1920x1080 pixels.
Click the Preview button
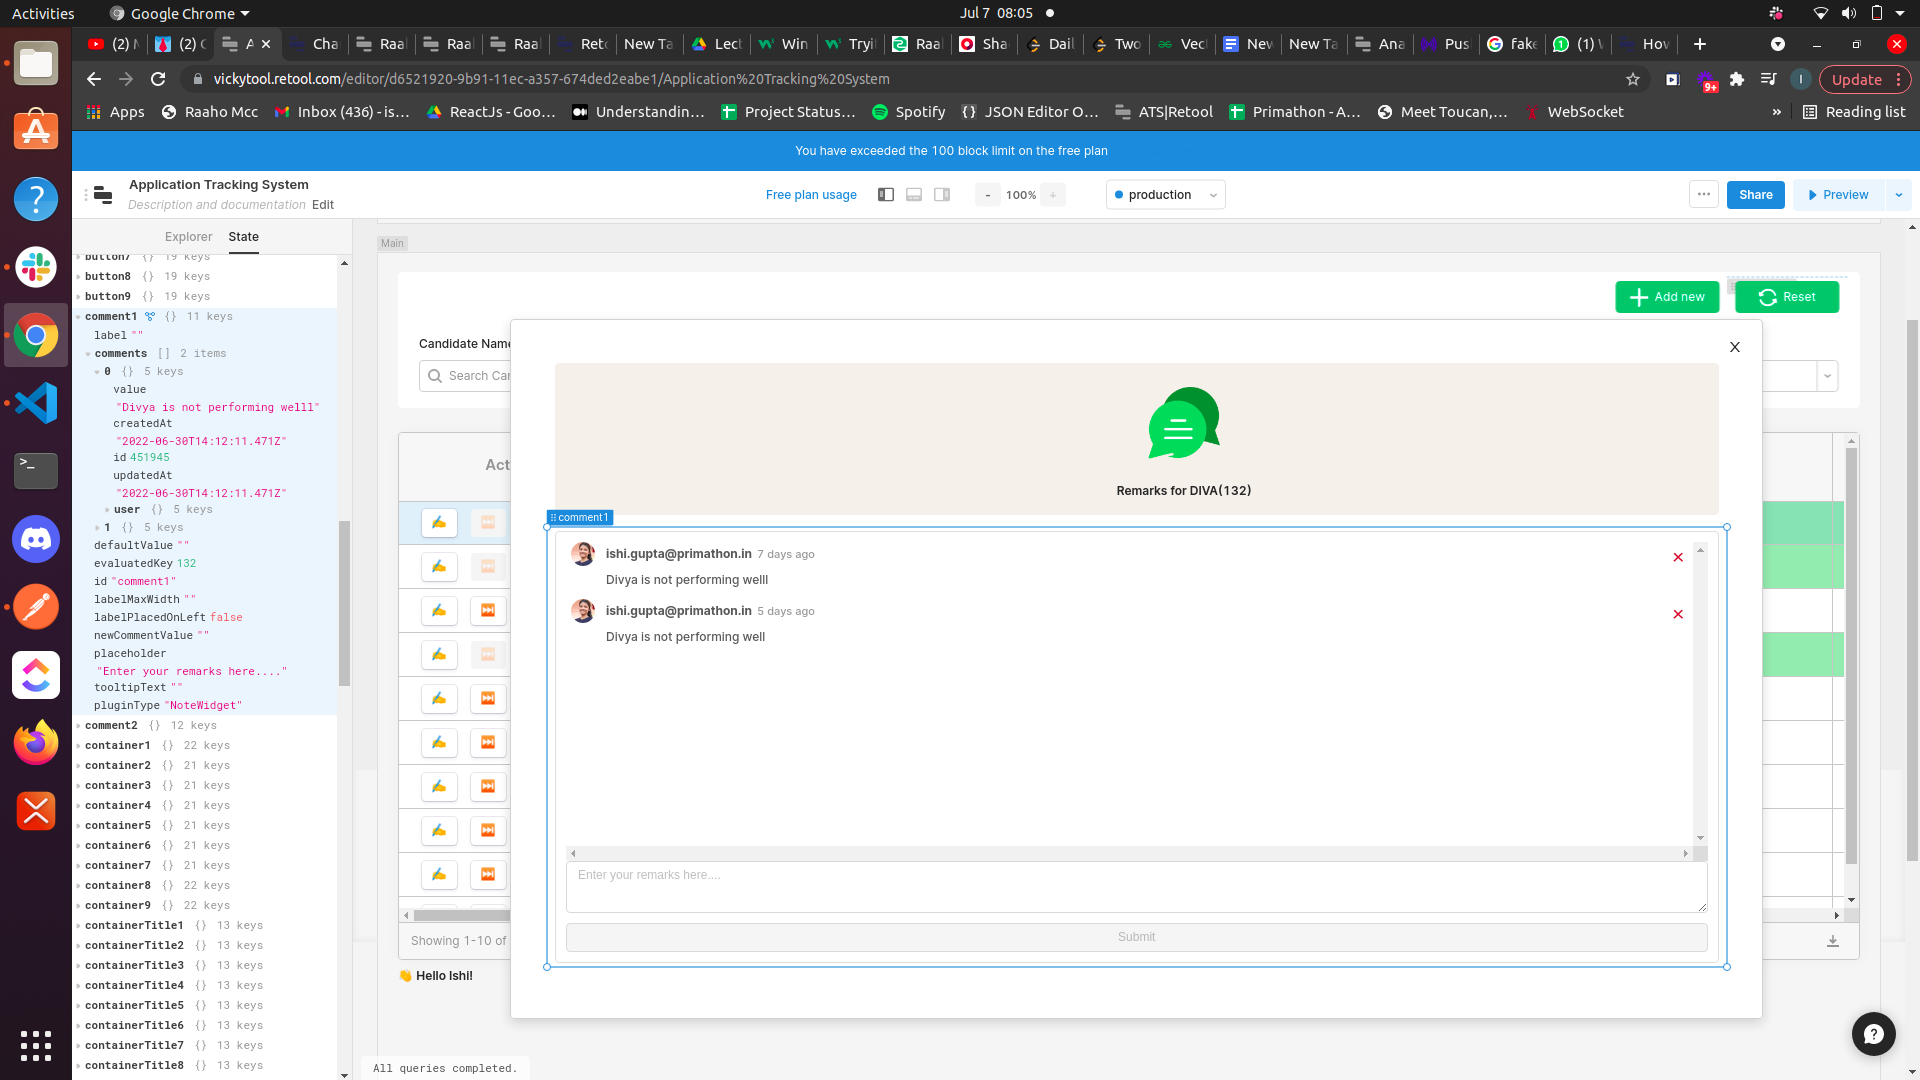tap(1838, 195)
